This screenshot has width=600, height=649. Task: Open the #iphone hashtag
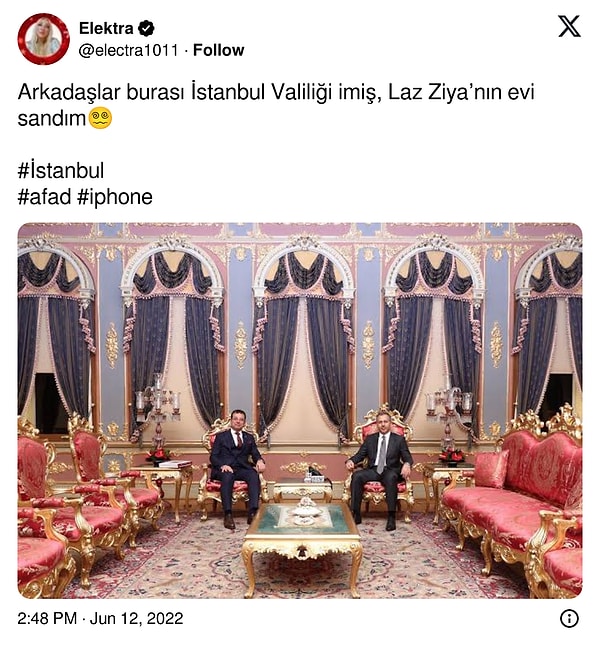pyautogui.click(x=115, y=197)
